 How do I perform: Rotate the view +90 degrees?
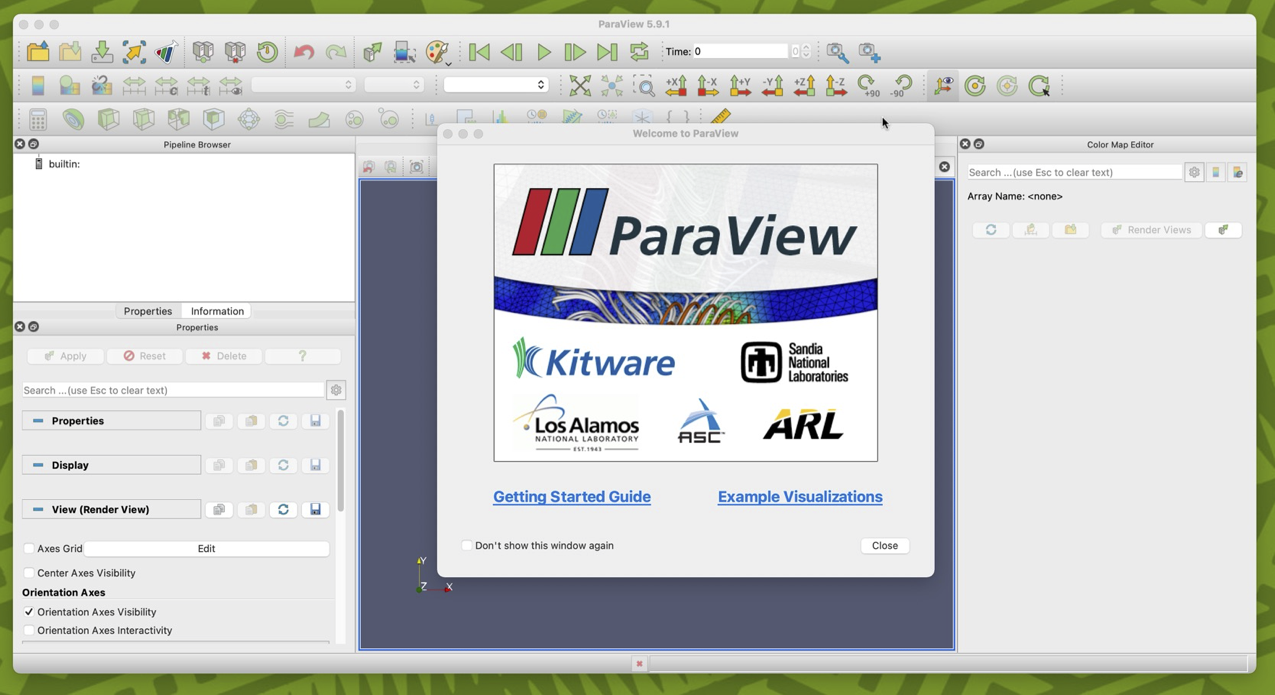pyautogui.click(x=868, y=85)
